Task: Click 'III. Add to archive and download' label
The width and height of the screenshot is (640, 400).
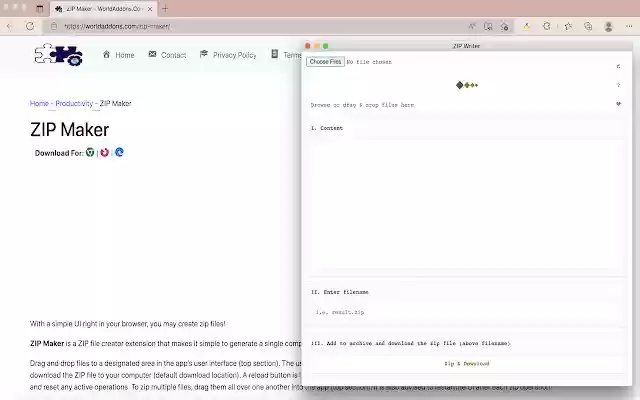Action: click(411, 343)
